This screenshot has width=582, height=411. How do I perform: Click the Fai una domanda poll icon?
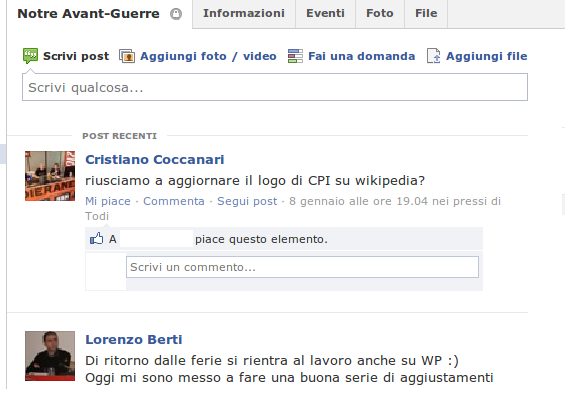(x=295, y=56)
